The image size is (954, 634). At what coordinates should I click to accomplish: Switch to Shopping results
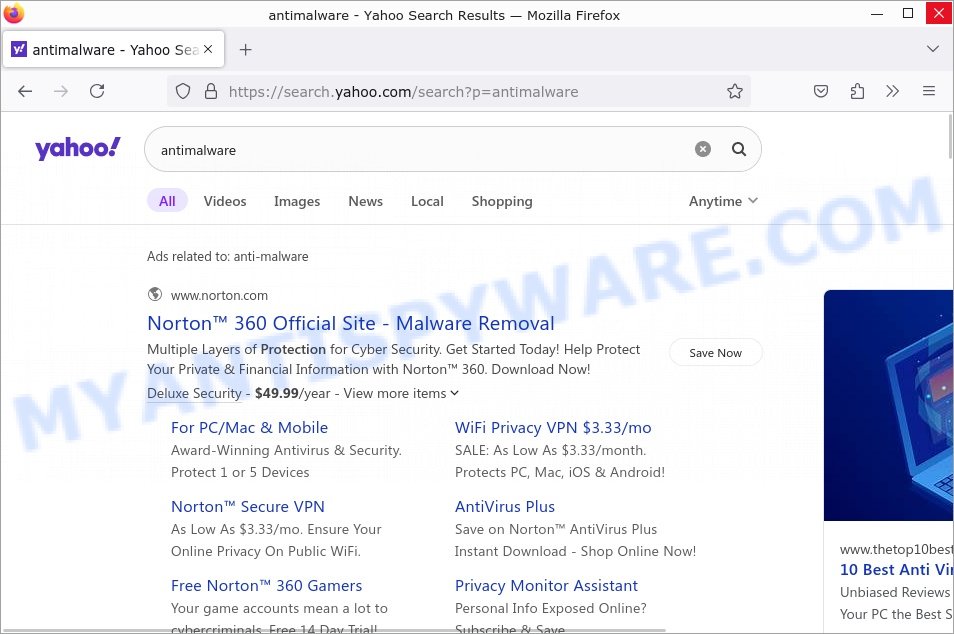point(502,201)
